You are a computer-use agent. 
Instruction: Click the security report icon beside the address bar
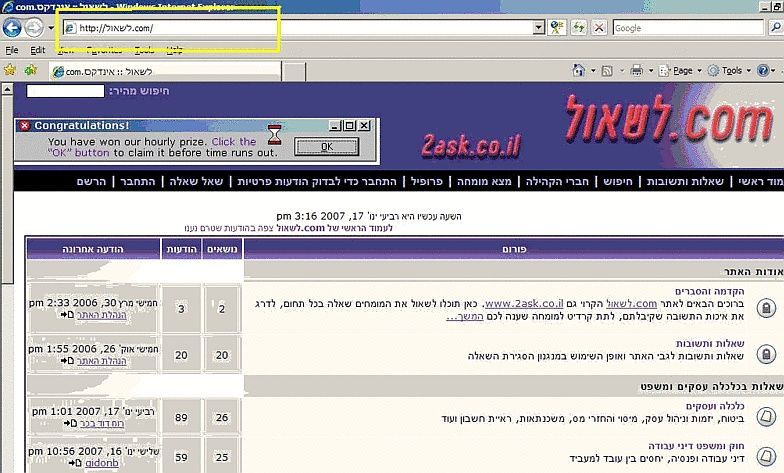click(x=556, y=28)
